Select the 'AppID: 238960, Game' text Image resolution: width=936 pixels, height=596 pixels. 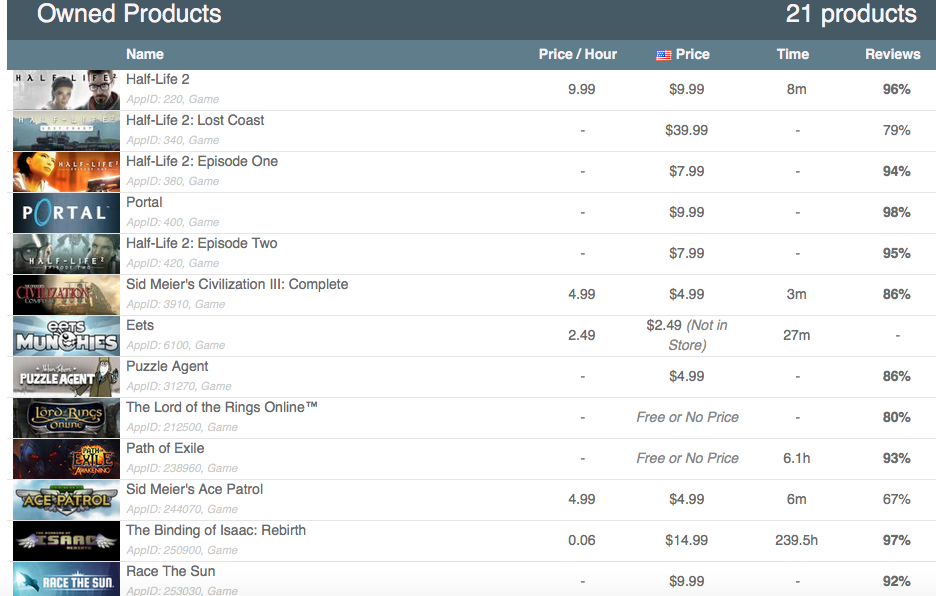(x=182, y=468)
